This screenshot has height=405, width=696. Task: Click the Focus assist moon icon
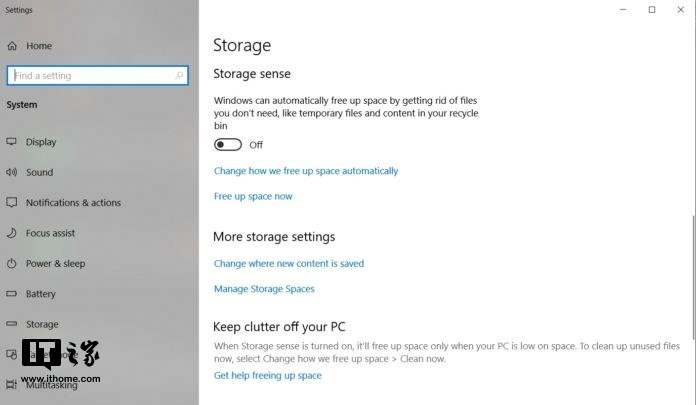(x=12, y=233)
